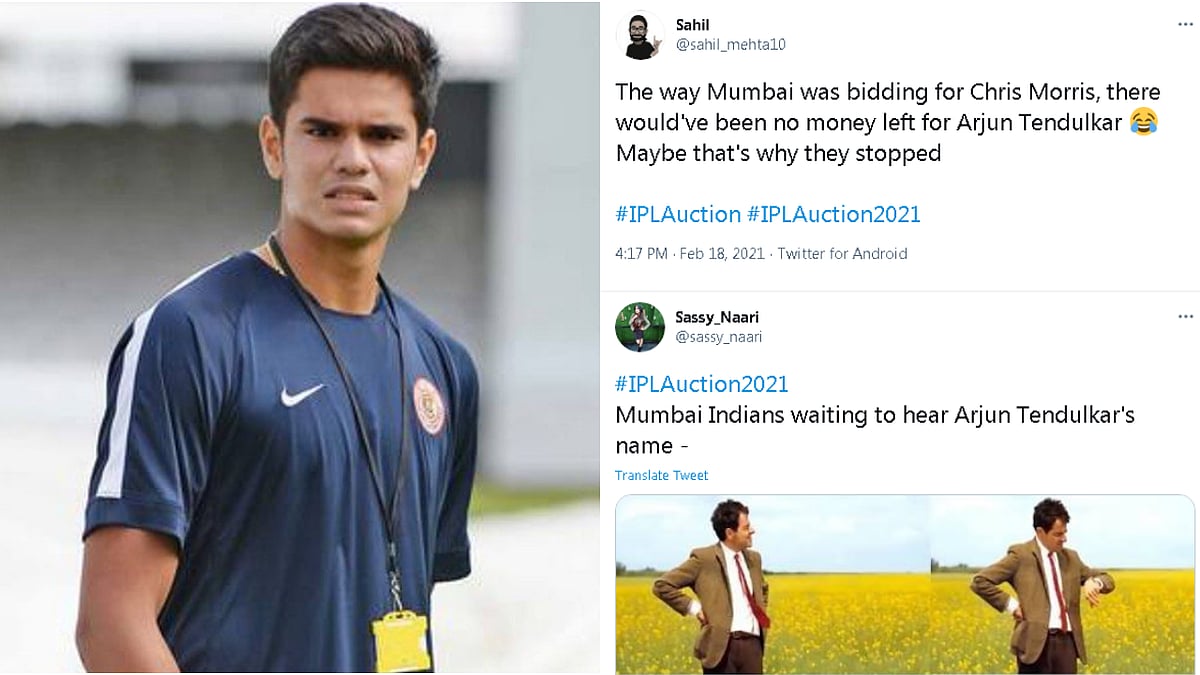Open #IPLAuction2021 hashtag in Sahil's tweet
This screenshot has width=1200, height=675.
click(833, 214)
